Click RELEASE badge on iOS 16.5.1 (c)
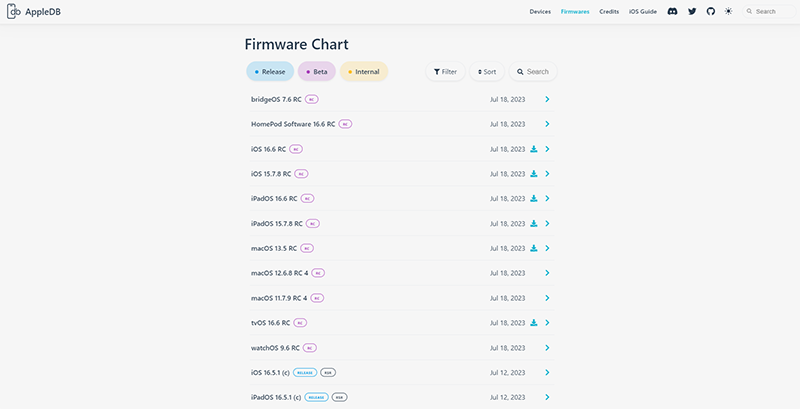This screenshot has height=409, width=800. pos(305,373)
